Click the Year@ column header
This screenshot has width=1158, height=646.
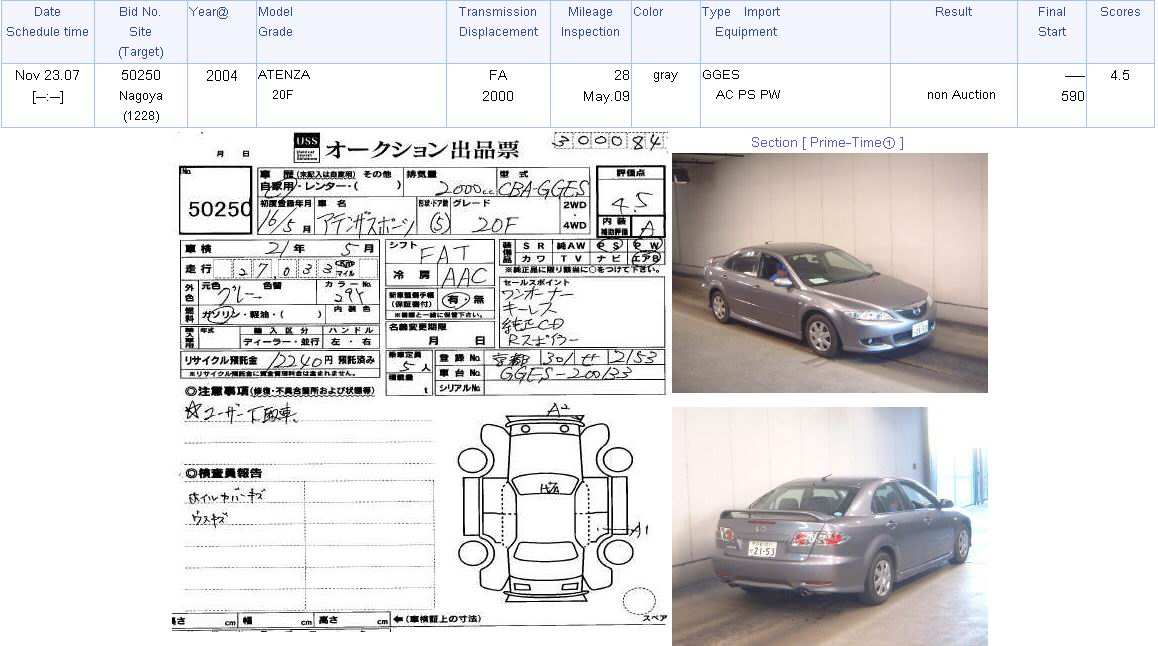[x=222, y=32]
